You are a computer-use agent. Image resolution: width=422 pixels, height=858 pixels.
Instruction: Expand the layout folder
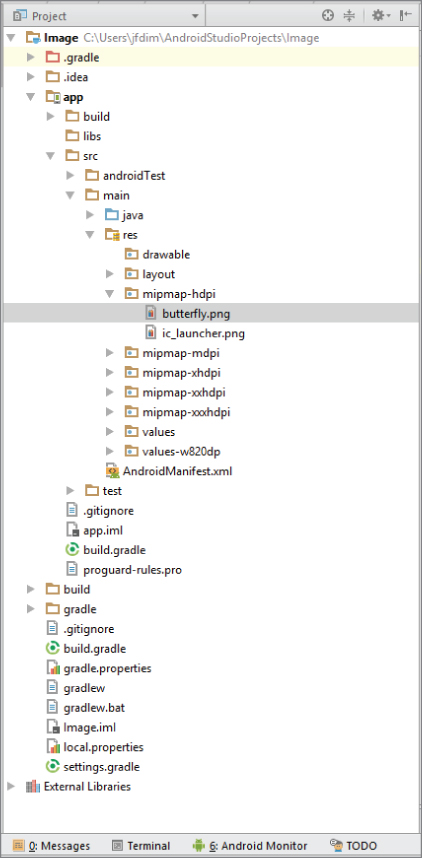pyautogui.click(x=109, y=274)
